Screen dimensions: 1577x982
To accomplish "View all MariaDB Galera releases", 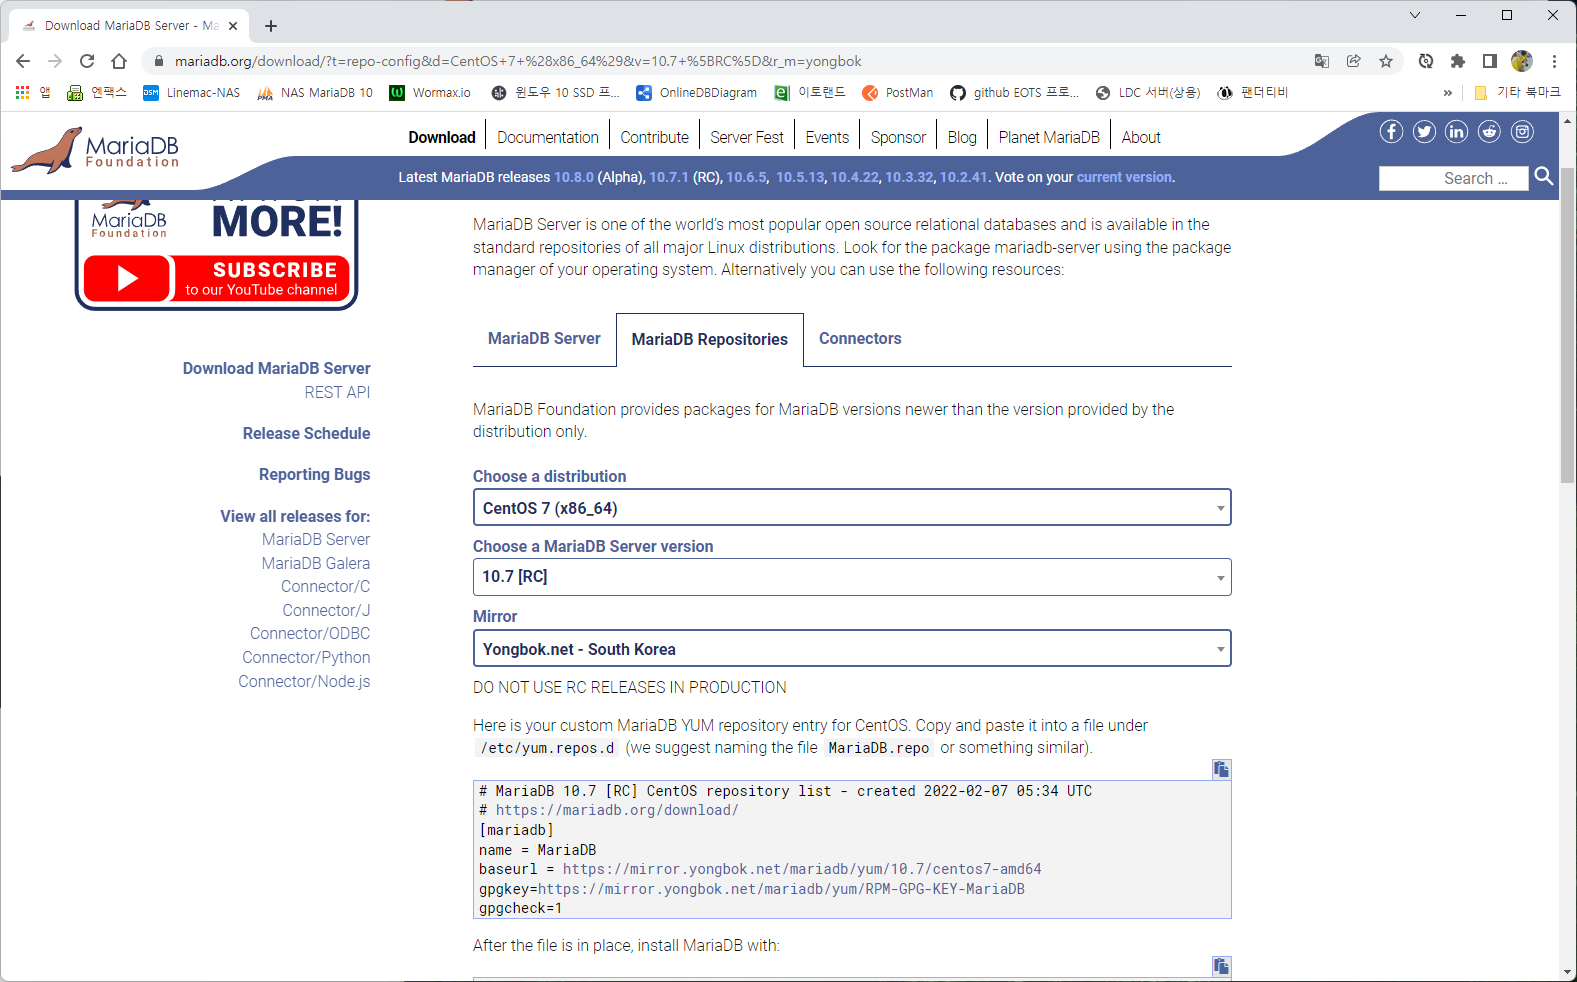I will pyautogui.click(x=316, y=564).
